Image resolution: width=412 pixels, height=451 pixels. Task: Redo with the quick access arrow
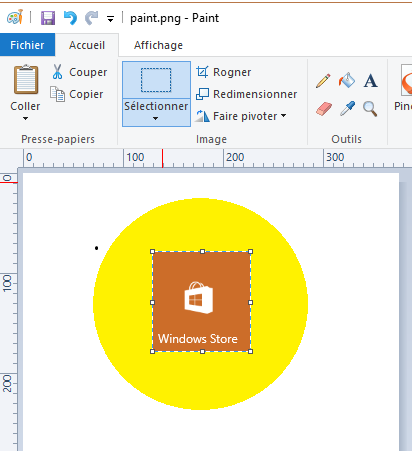92,18
